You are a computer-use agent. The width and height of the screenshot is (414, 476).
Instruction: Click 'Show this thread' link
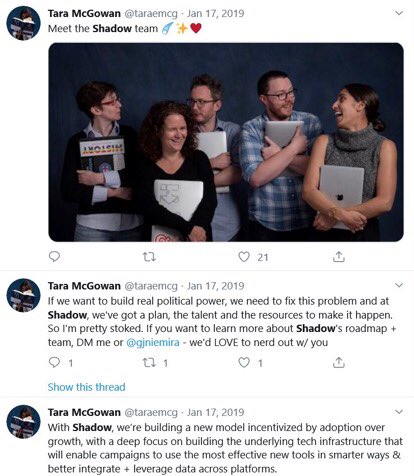click(87, 387)
